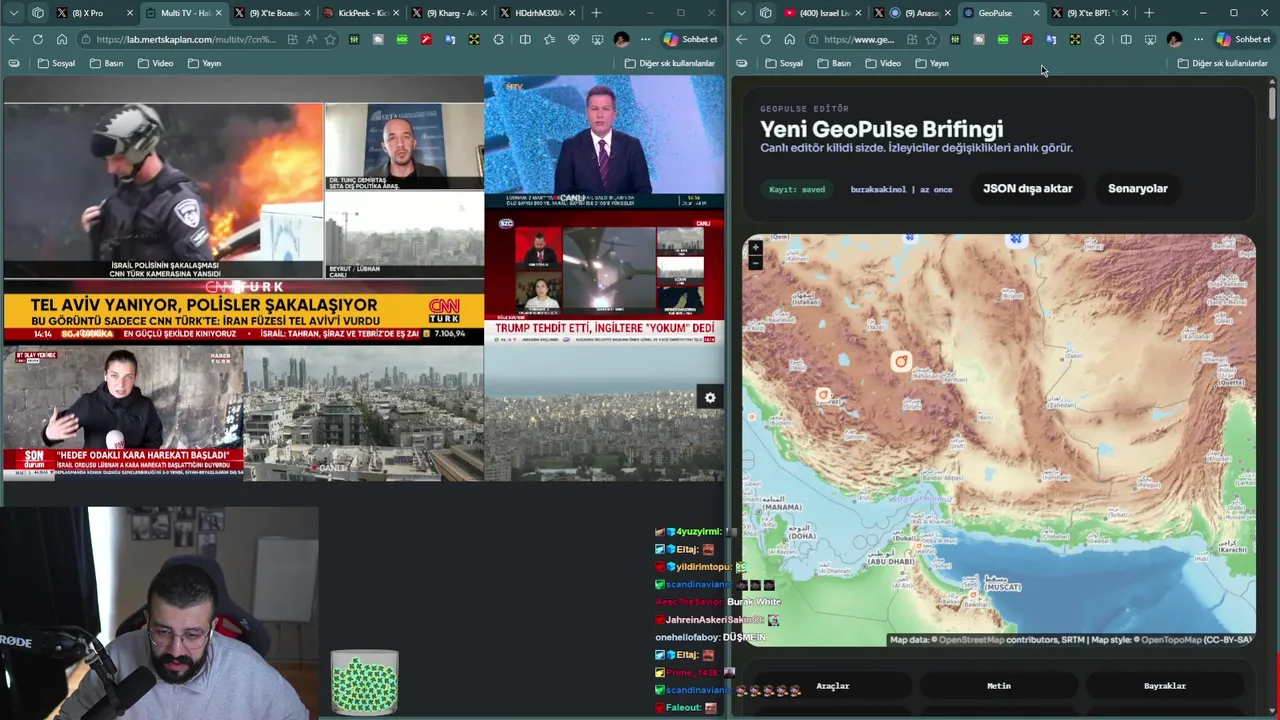The width and height of the screenshot is (1280, 720).
Task: Open the Metin panel button
Action: [999, 686]
